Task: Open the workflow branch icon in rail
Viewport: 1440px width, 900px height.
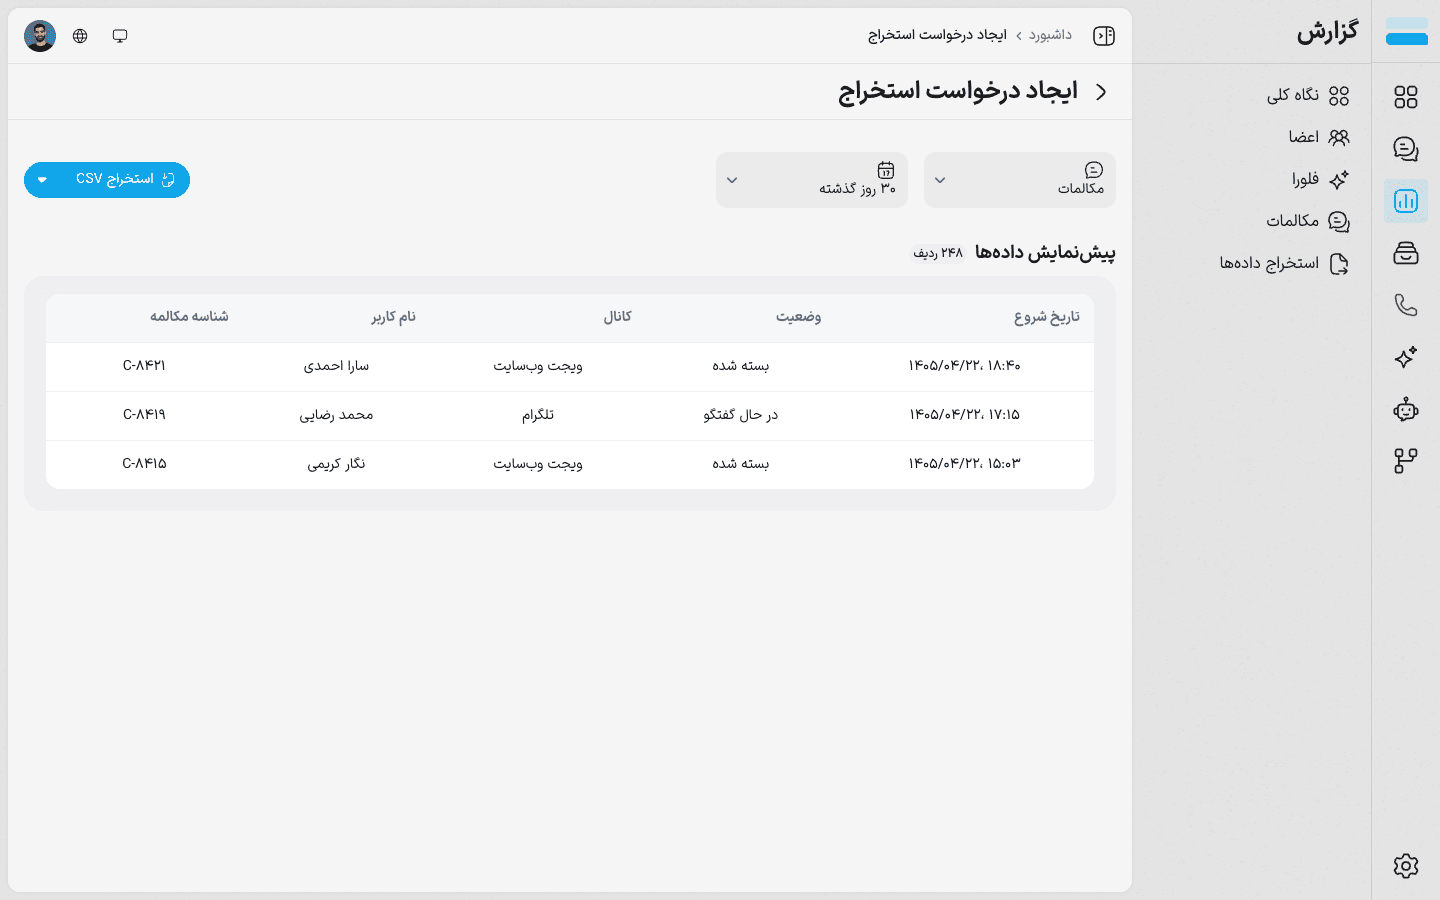Action: pos(1406,461)
